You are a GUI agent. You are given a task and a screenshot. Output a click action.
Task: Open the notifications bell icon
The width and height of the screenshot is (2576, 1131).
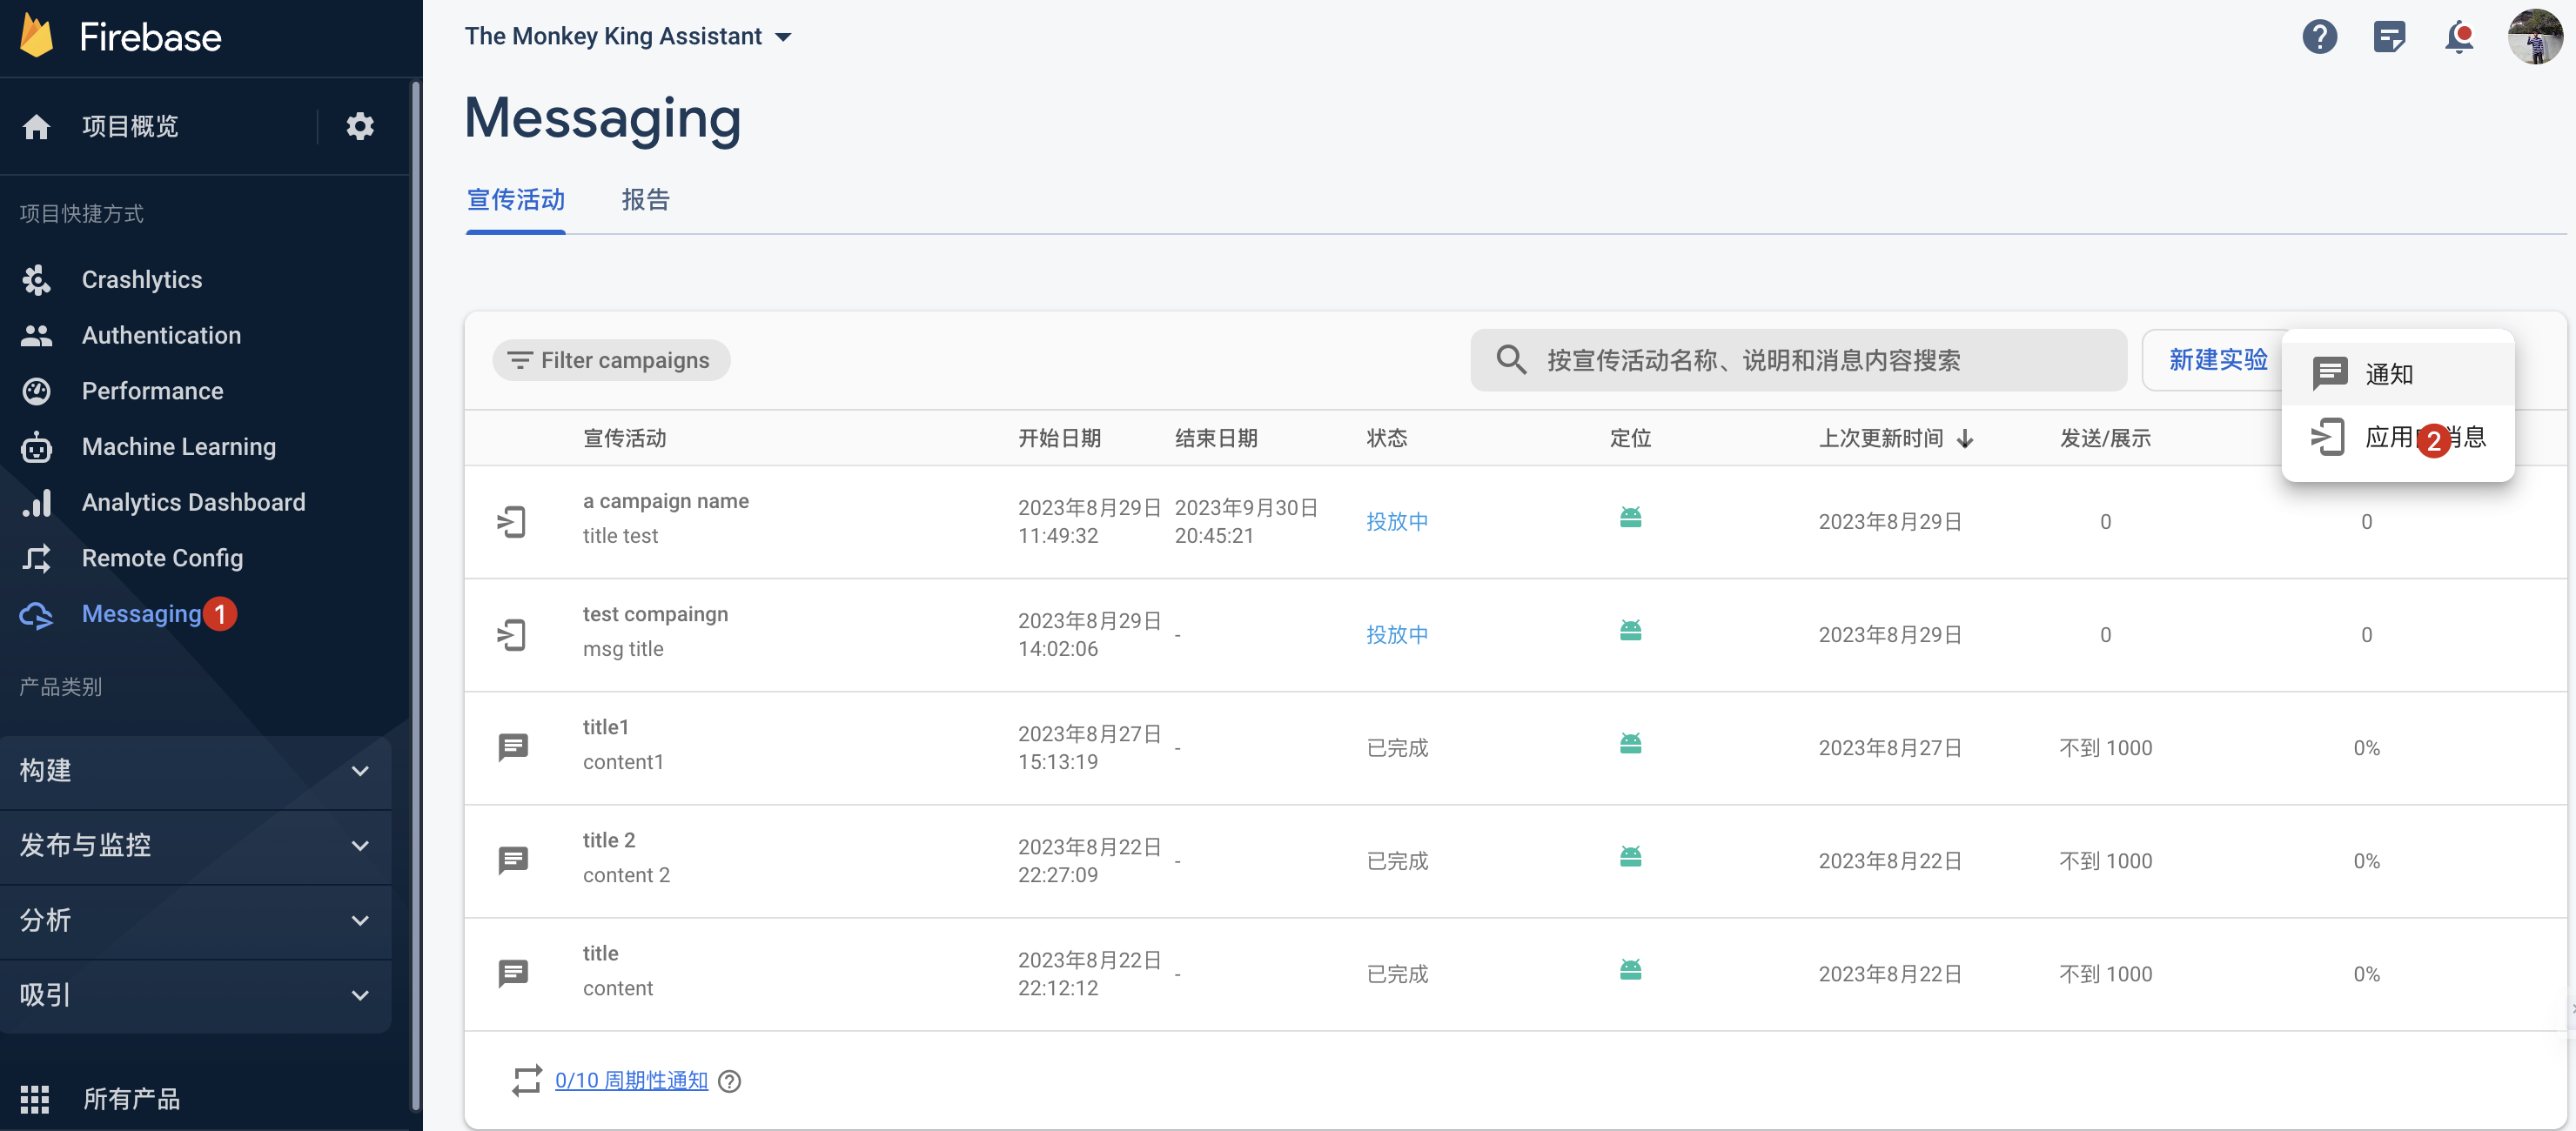(x=2458, y=37)
